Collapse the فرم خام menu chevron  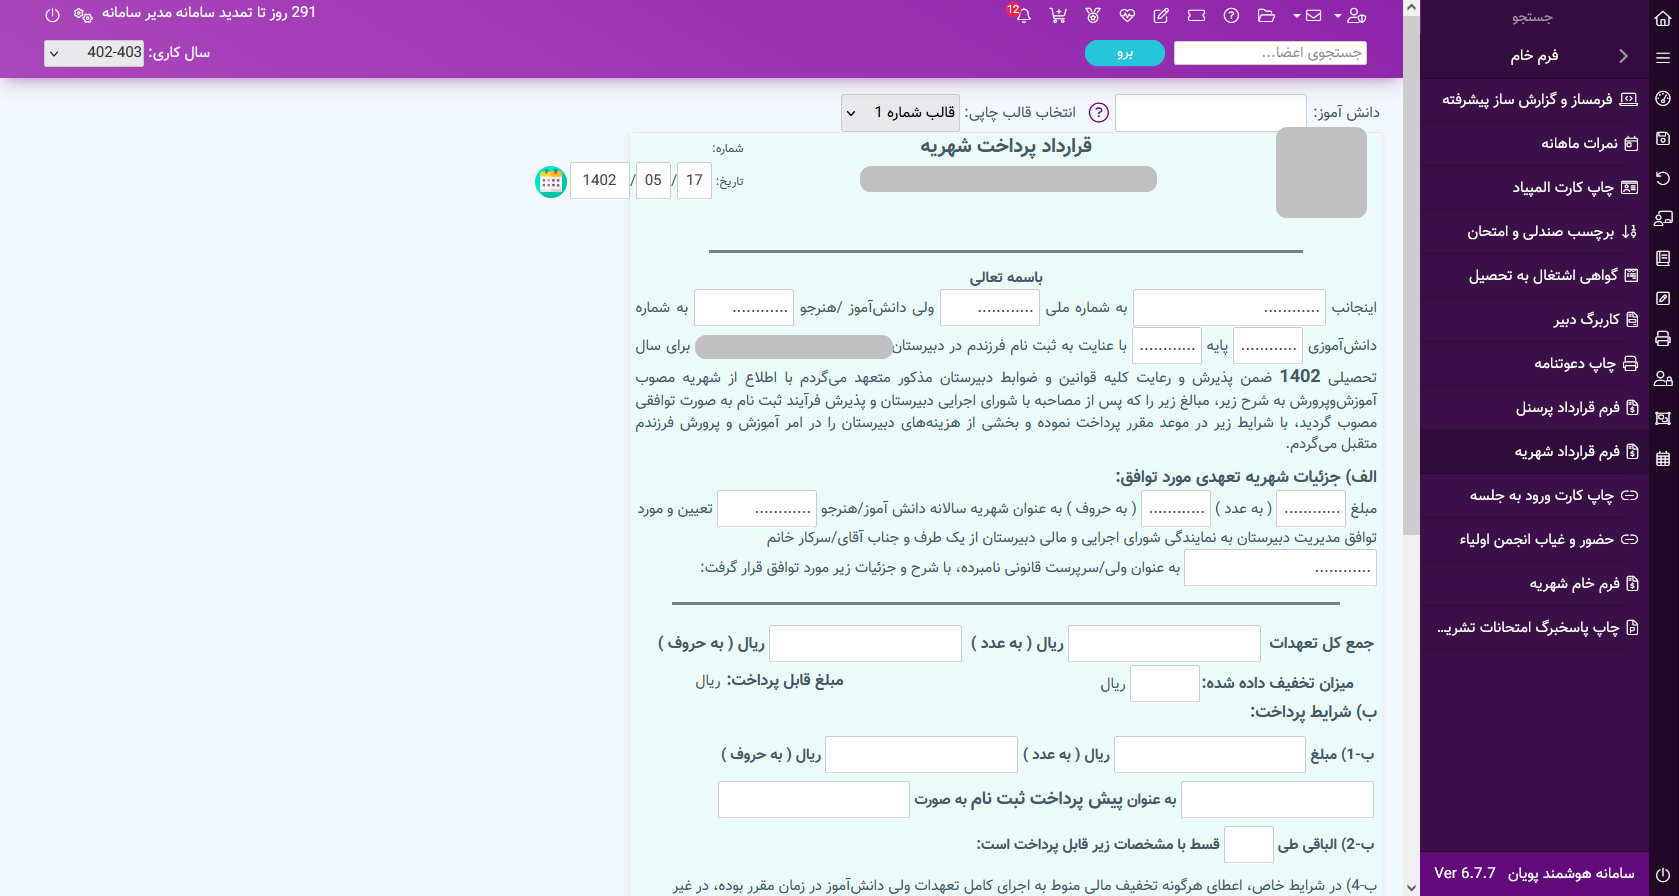coord(1623,56)
